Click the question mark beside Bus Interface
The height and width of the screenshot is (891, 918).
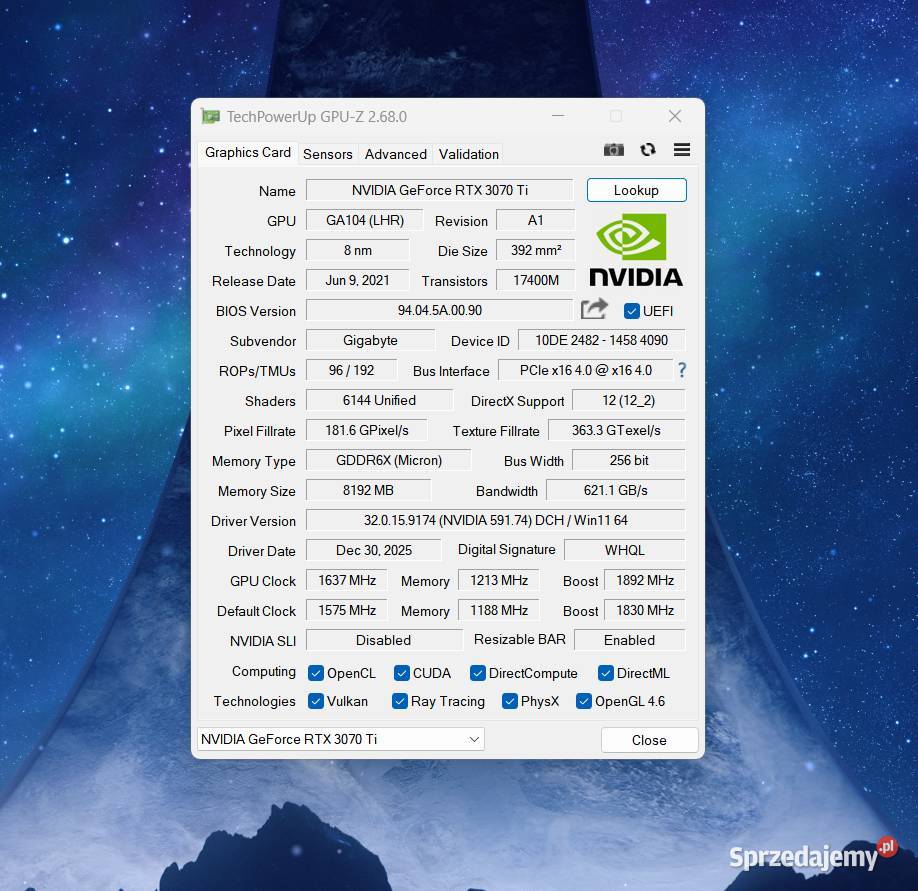(x=681, y=371)
